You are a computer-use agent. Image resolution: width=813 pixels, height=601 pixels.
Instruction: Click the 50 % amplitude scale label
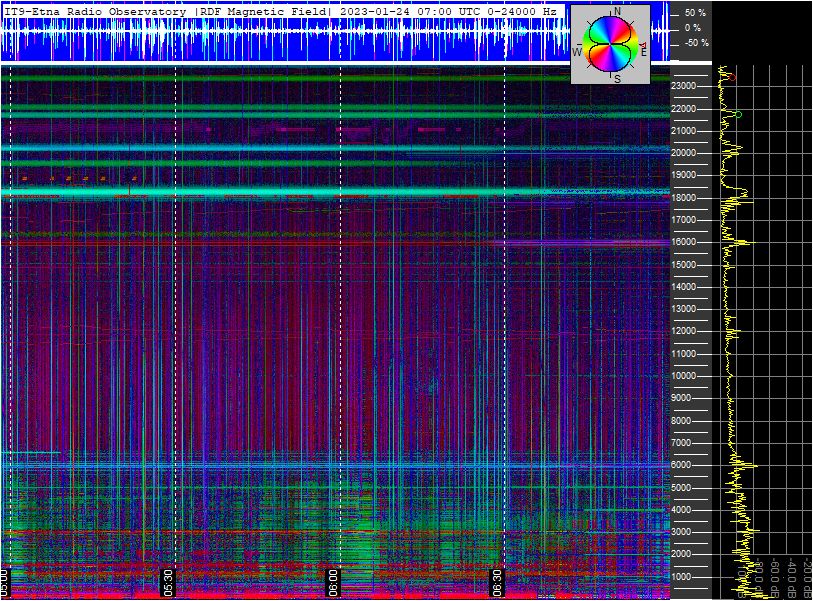[695, 13]
